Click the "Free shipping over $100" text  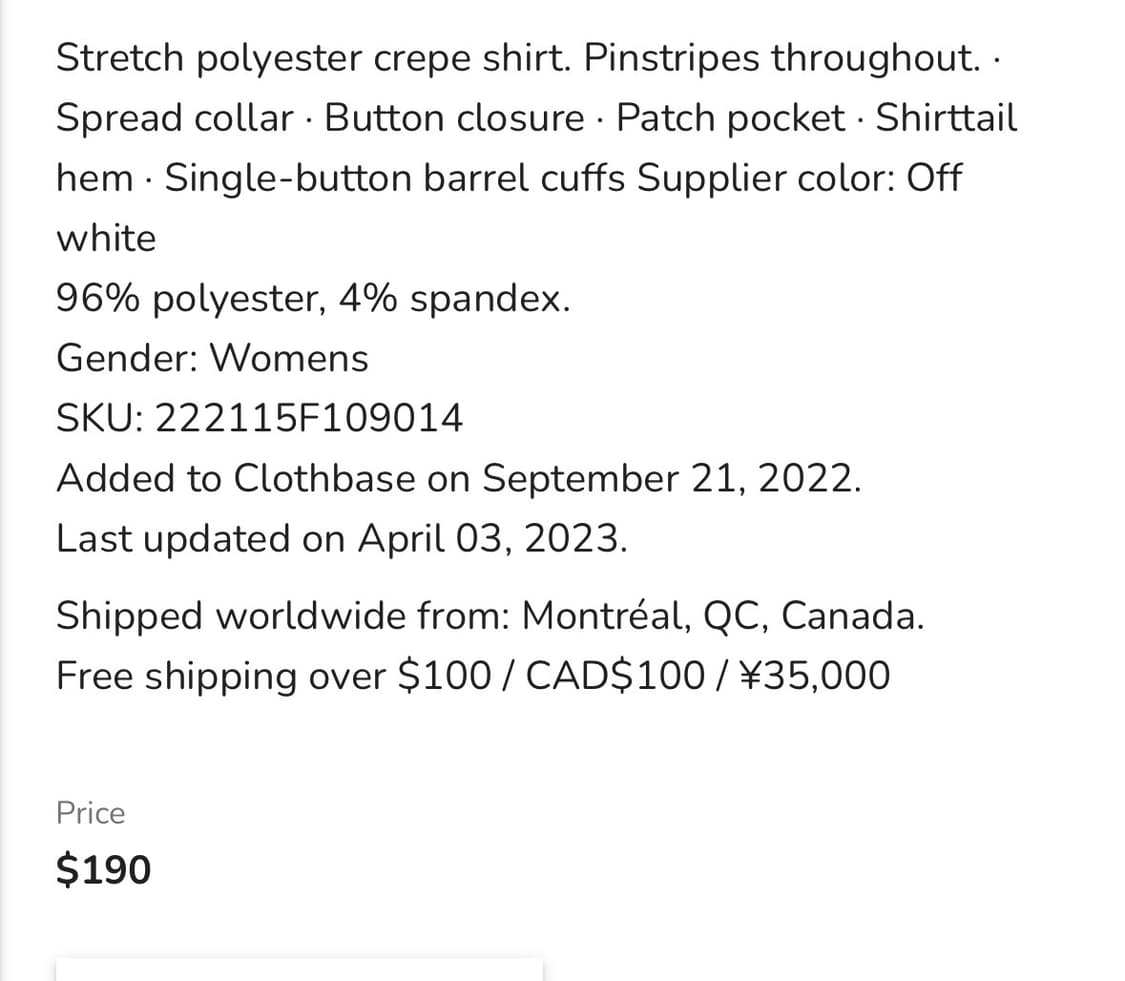[273, 675]
